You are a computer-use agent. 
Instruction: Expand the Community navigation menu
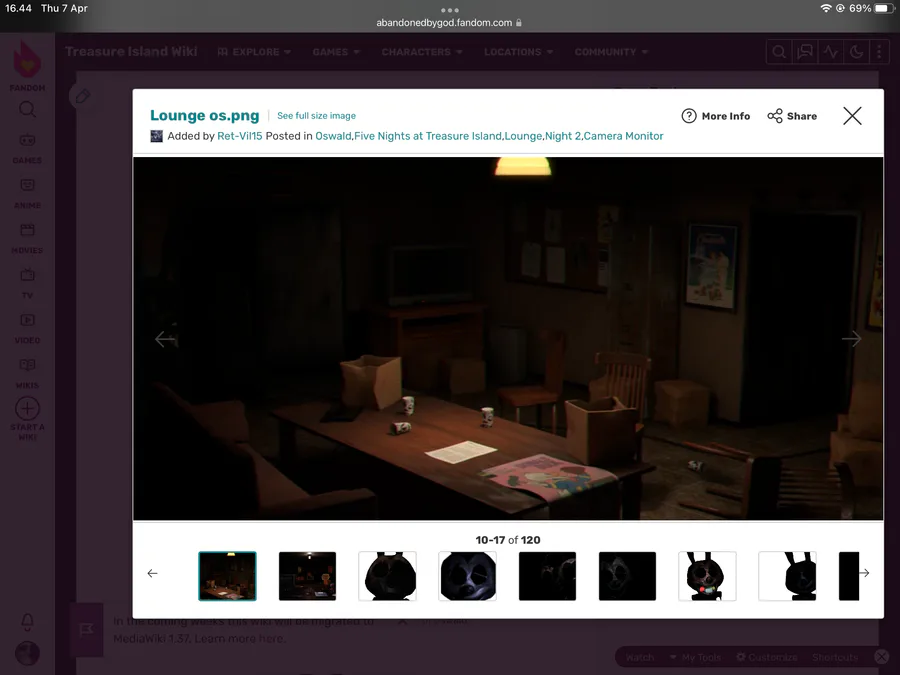pos(611,52)
